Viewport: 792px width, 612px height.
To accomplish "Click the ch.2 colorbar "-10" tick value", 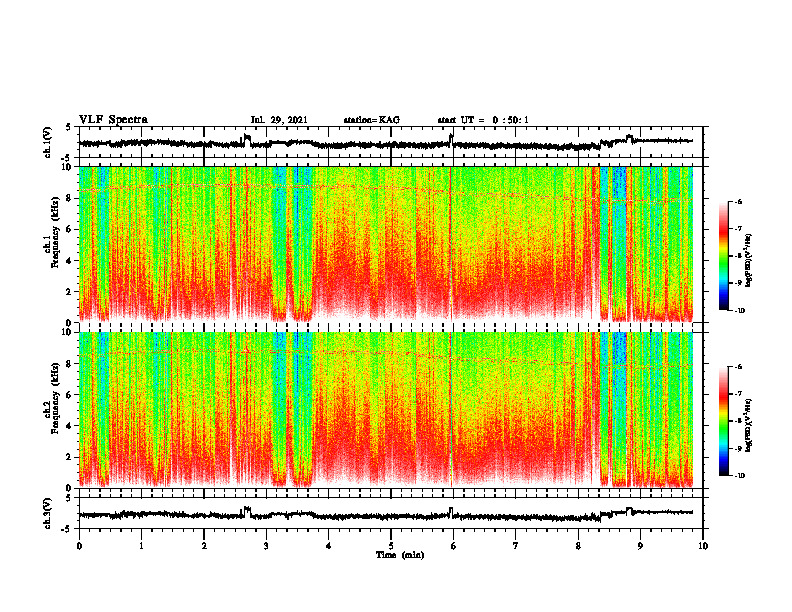I will (x=739, y=476).
